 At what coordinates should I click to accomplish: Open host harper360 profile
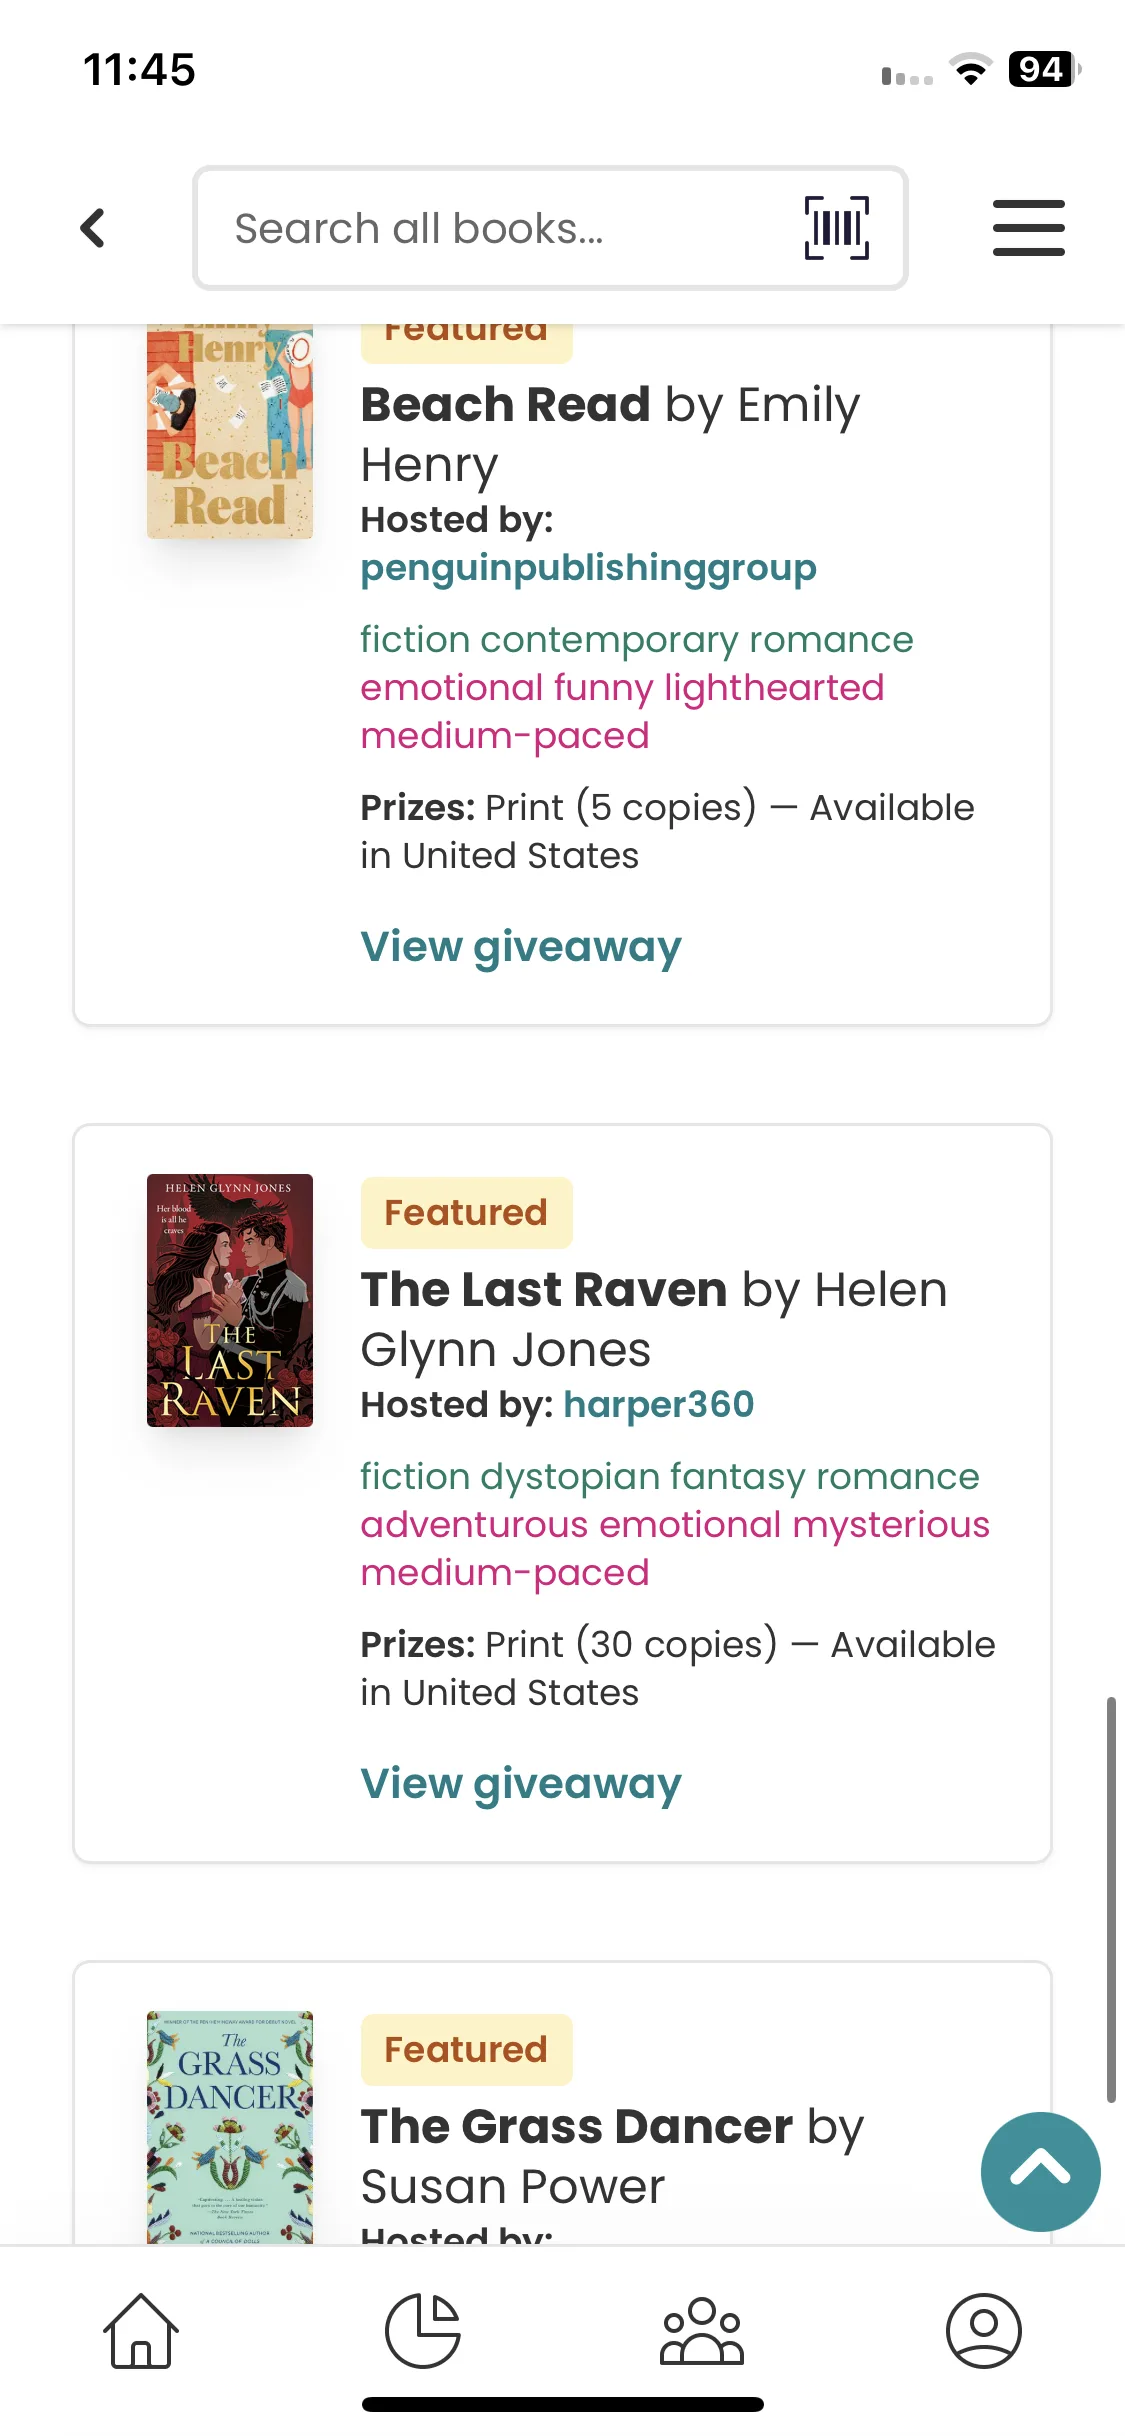pyautogui.click(x=658, y=1405)
